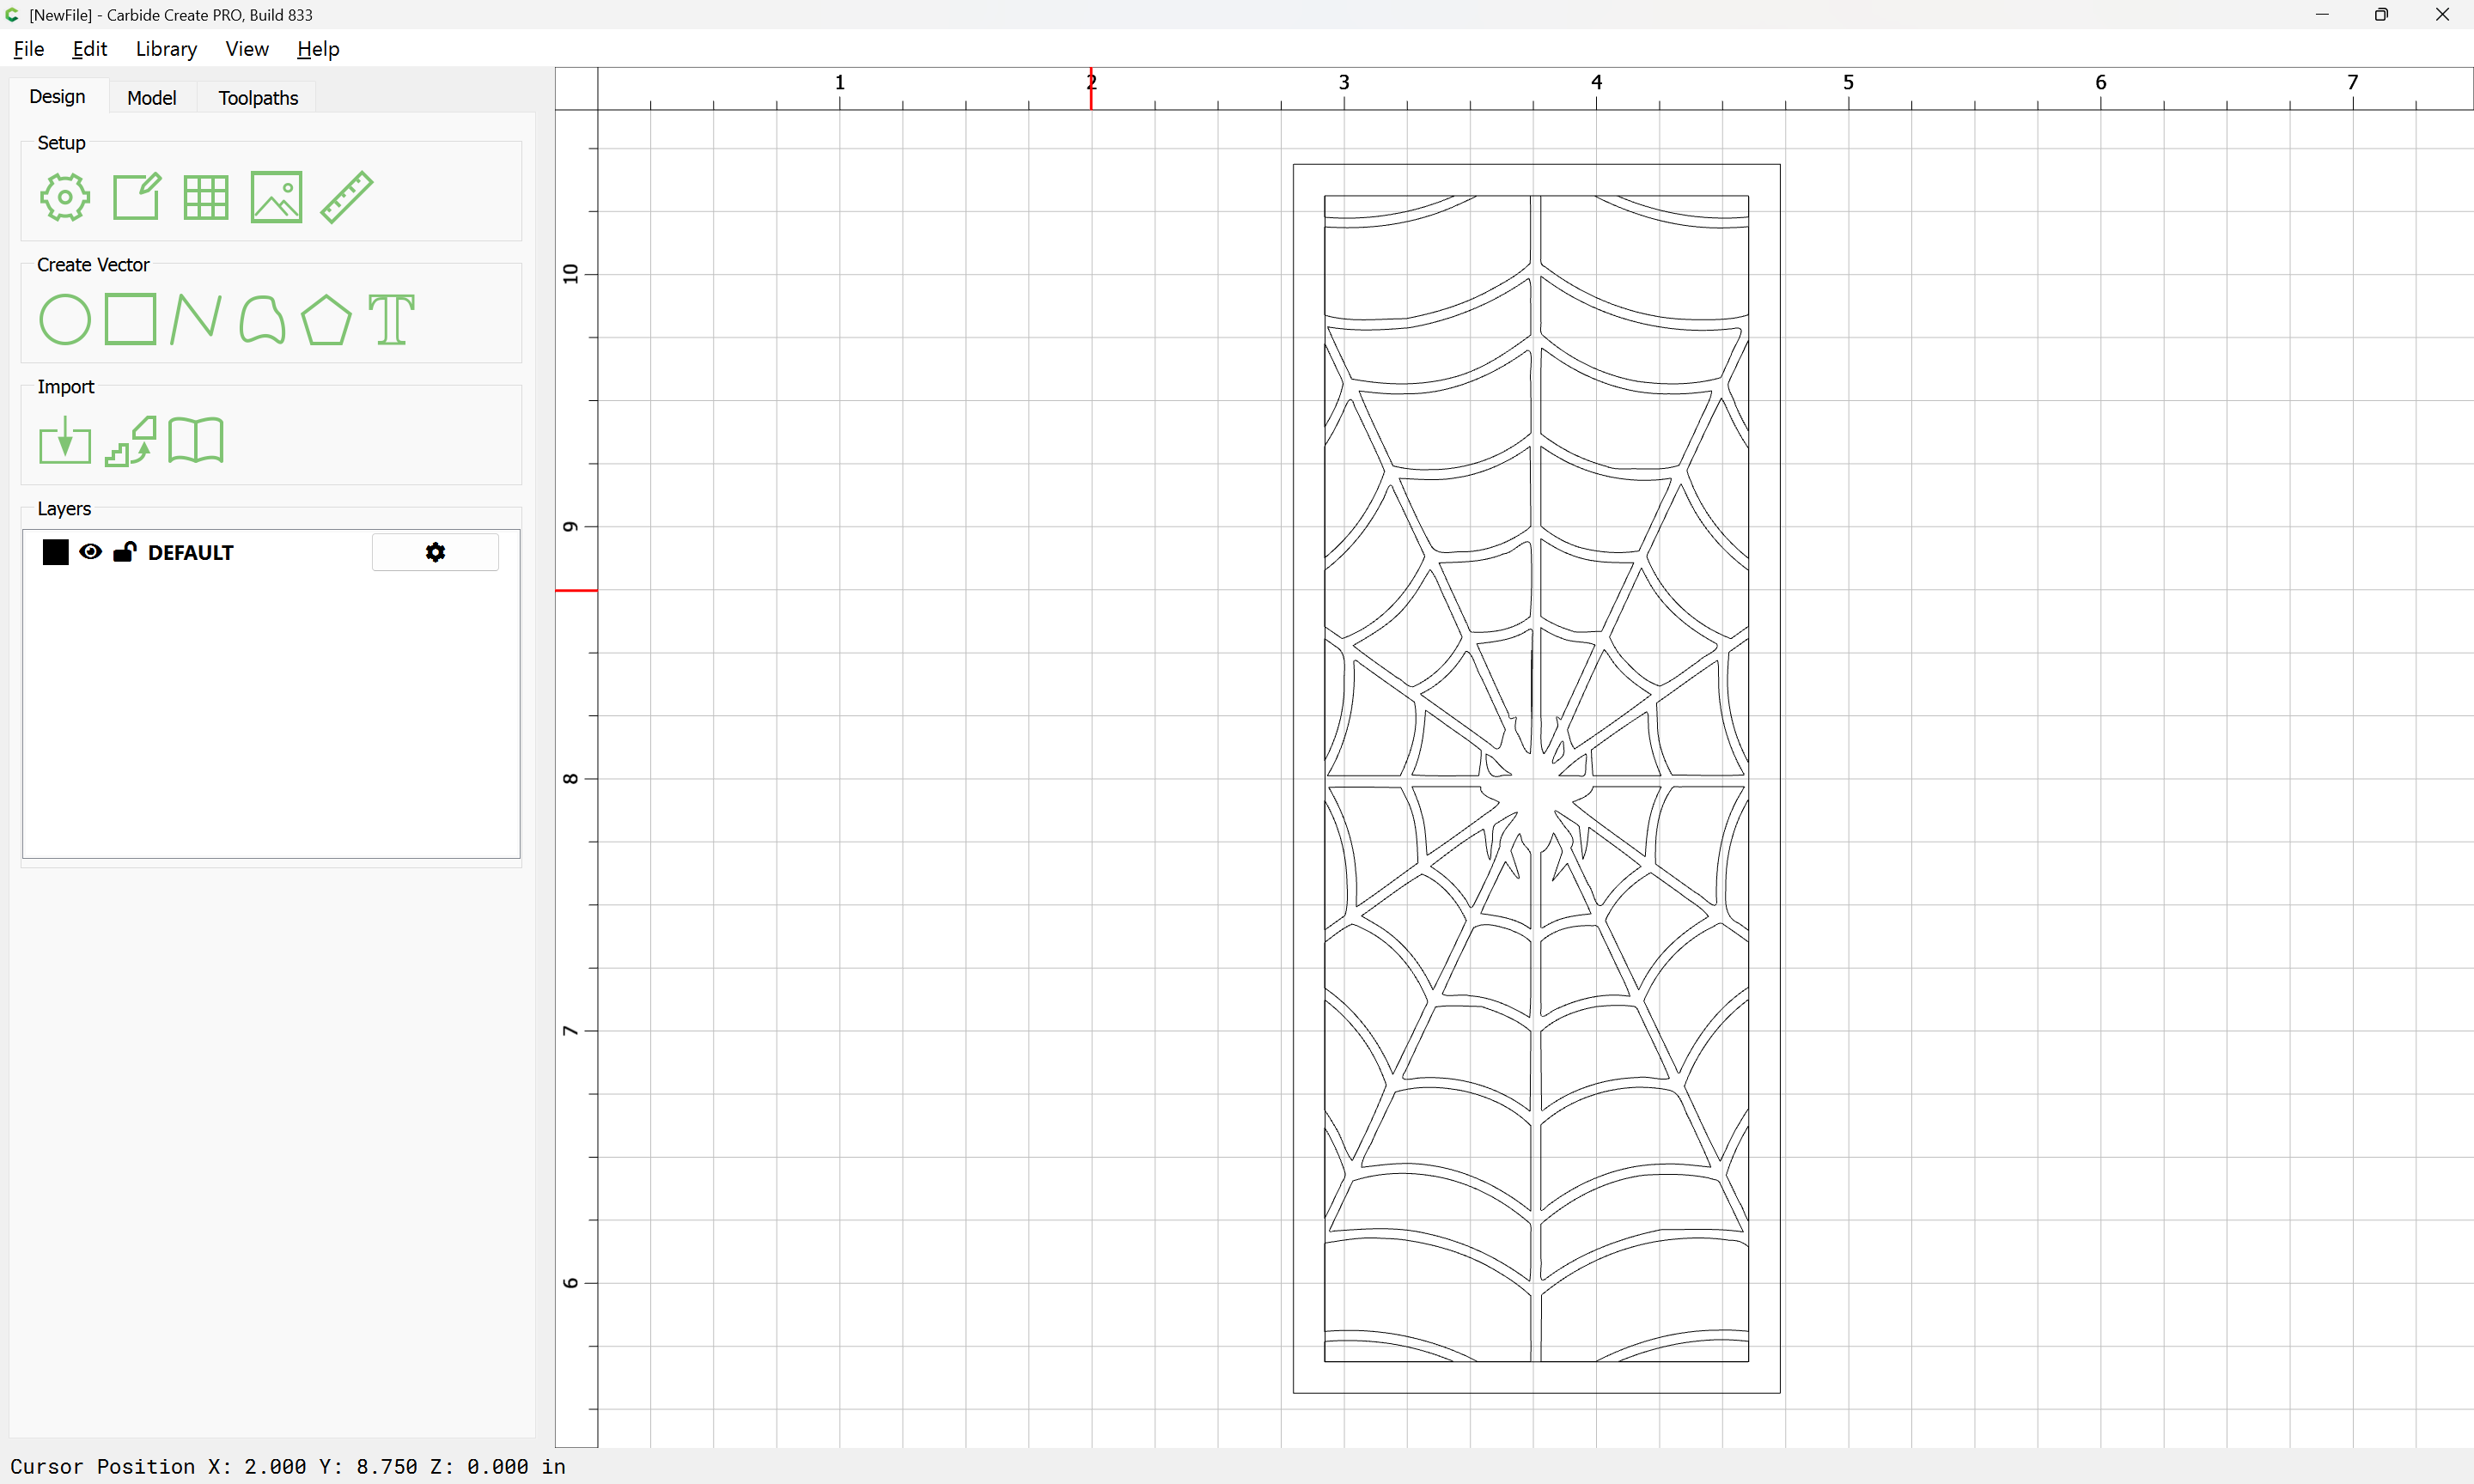Click the DEFAULT layer black color swatch
The height and width of the screenshot is (1484, 2474).
(56, 552)
